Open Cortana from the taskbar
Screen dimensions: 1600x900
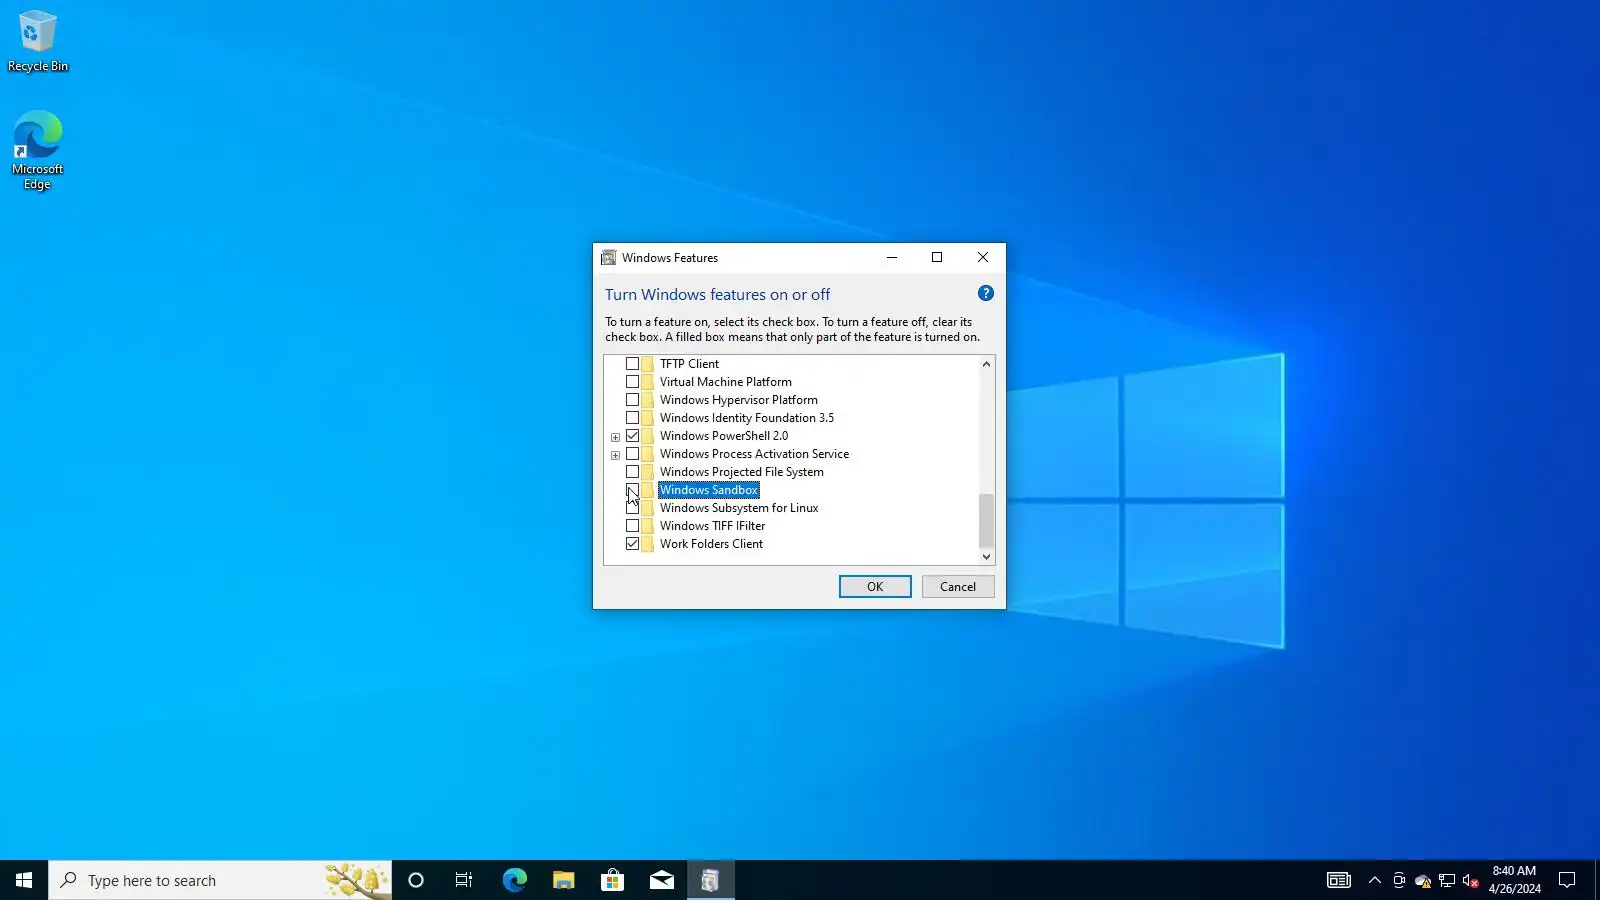416,880
